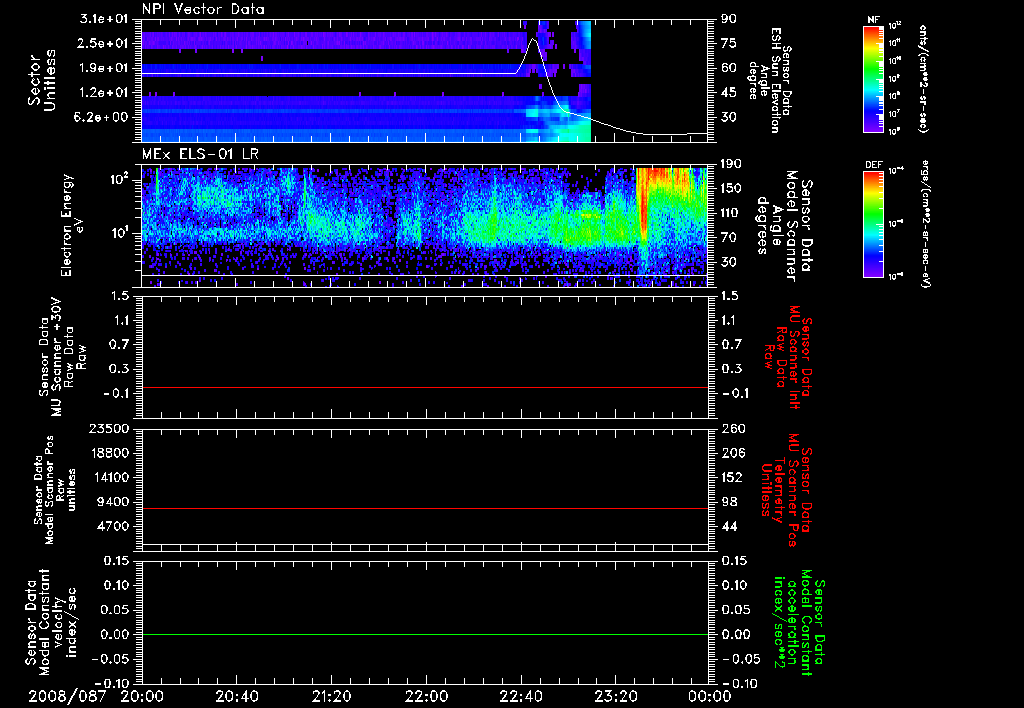This screenshot has width=1024, height=708.
Task: Click the "1.2e+01" sector tick value
Action: pos(104,93)
